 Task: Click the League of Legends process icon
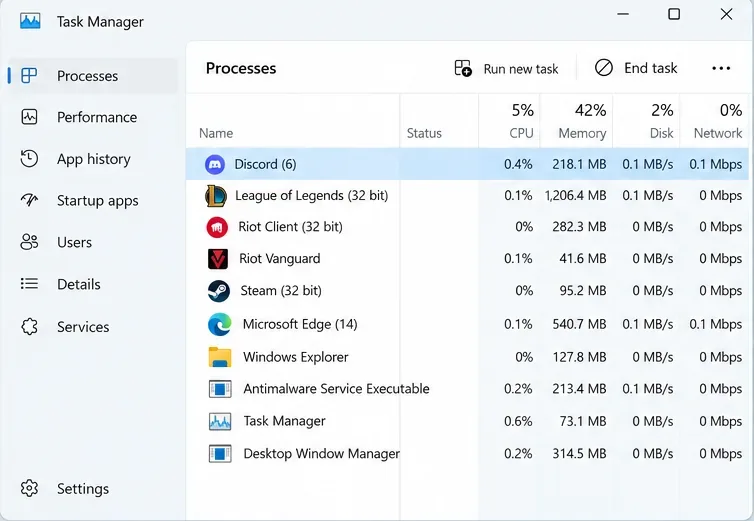216,196
